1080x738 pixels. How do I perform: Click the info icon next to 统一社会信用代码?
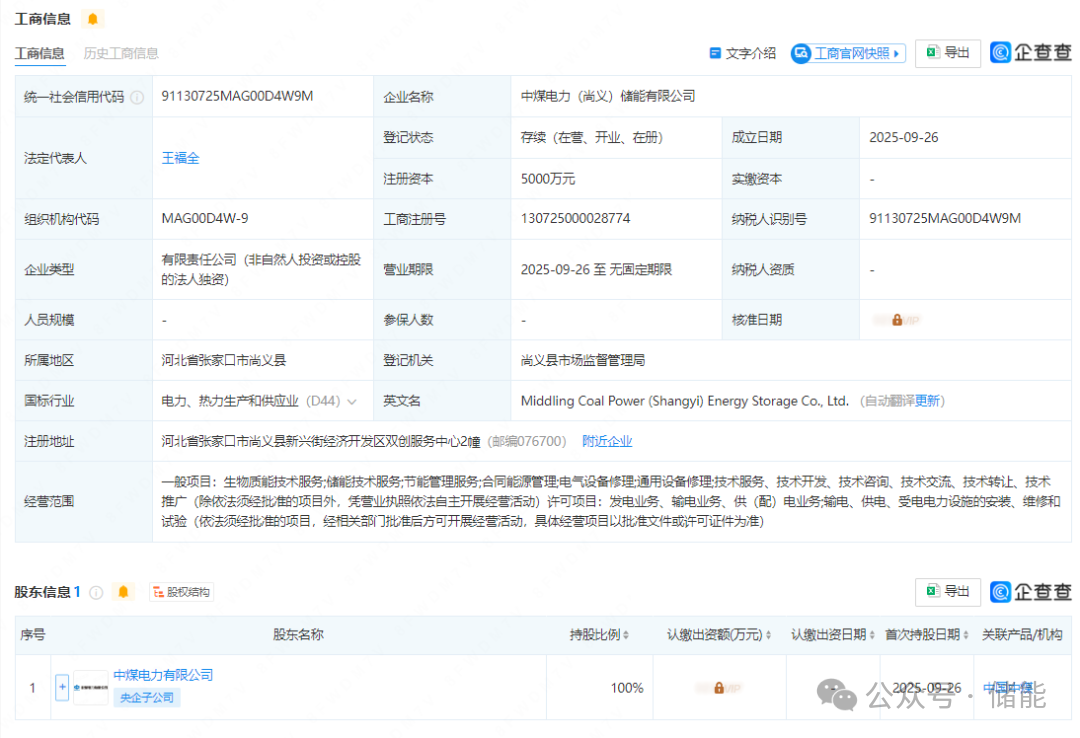coord(137,97)
